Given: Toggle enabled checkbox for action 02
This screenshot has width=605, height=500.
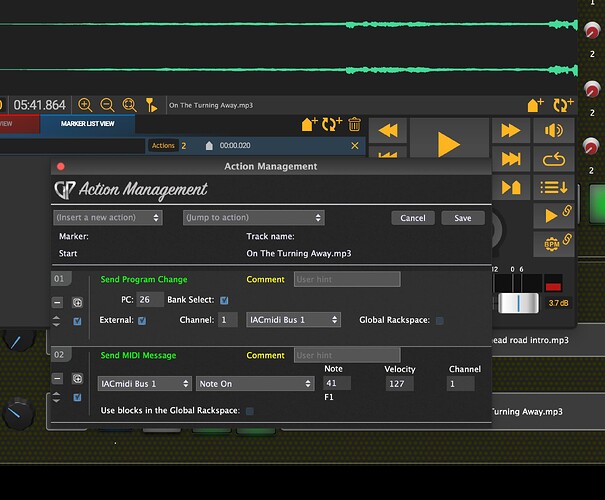Looking at the screenshot, I should click(77, 397).
